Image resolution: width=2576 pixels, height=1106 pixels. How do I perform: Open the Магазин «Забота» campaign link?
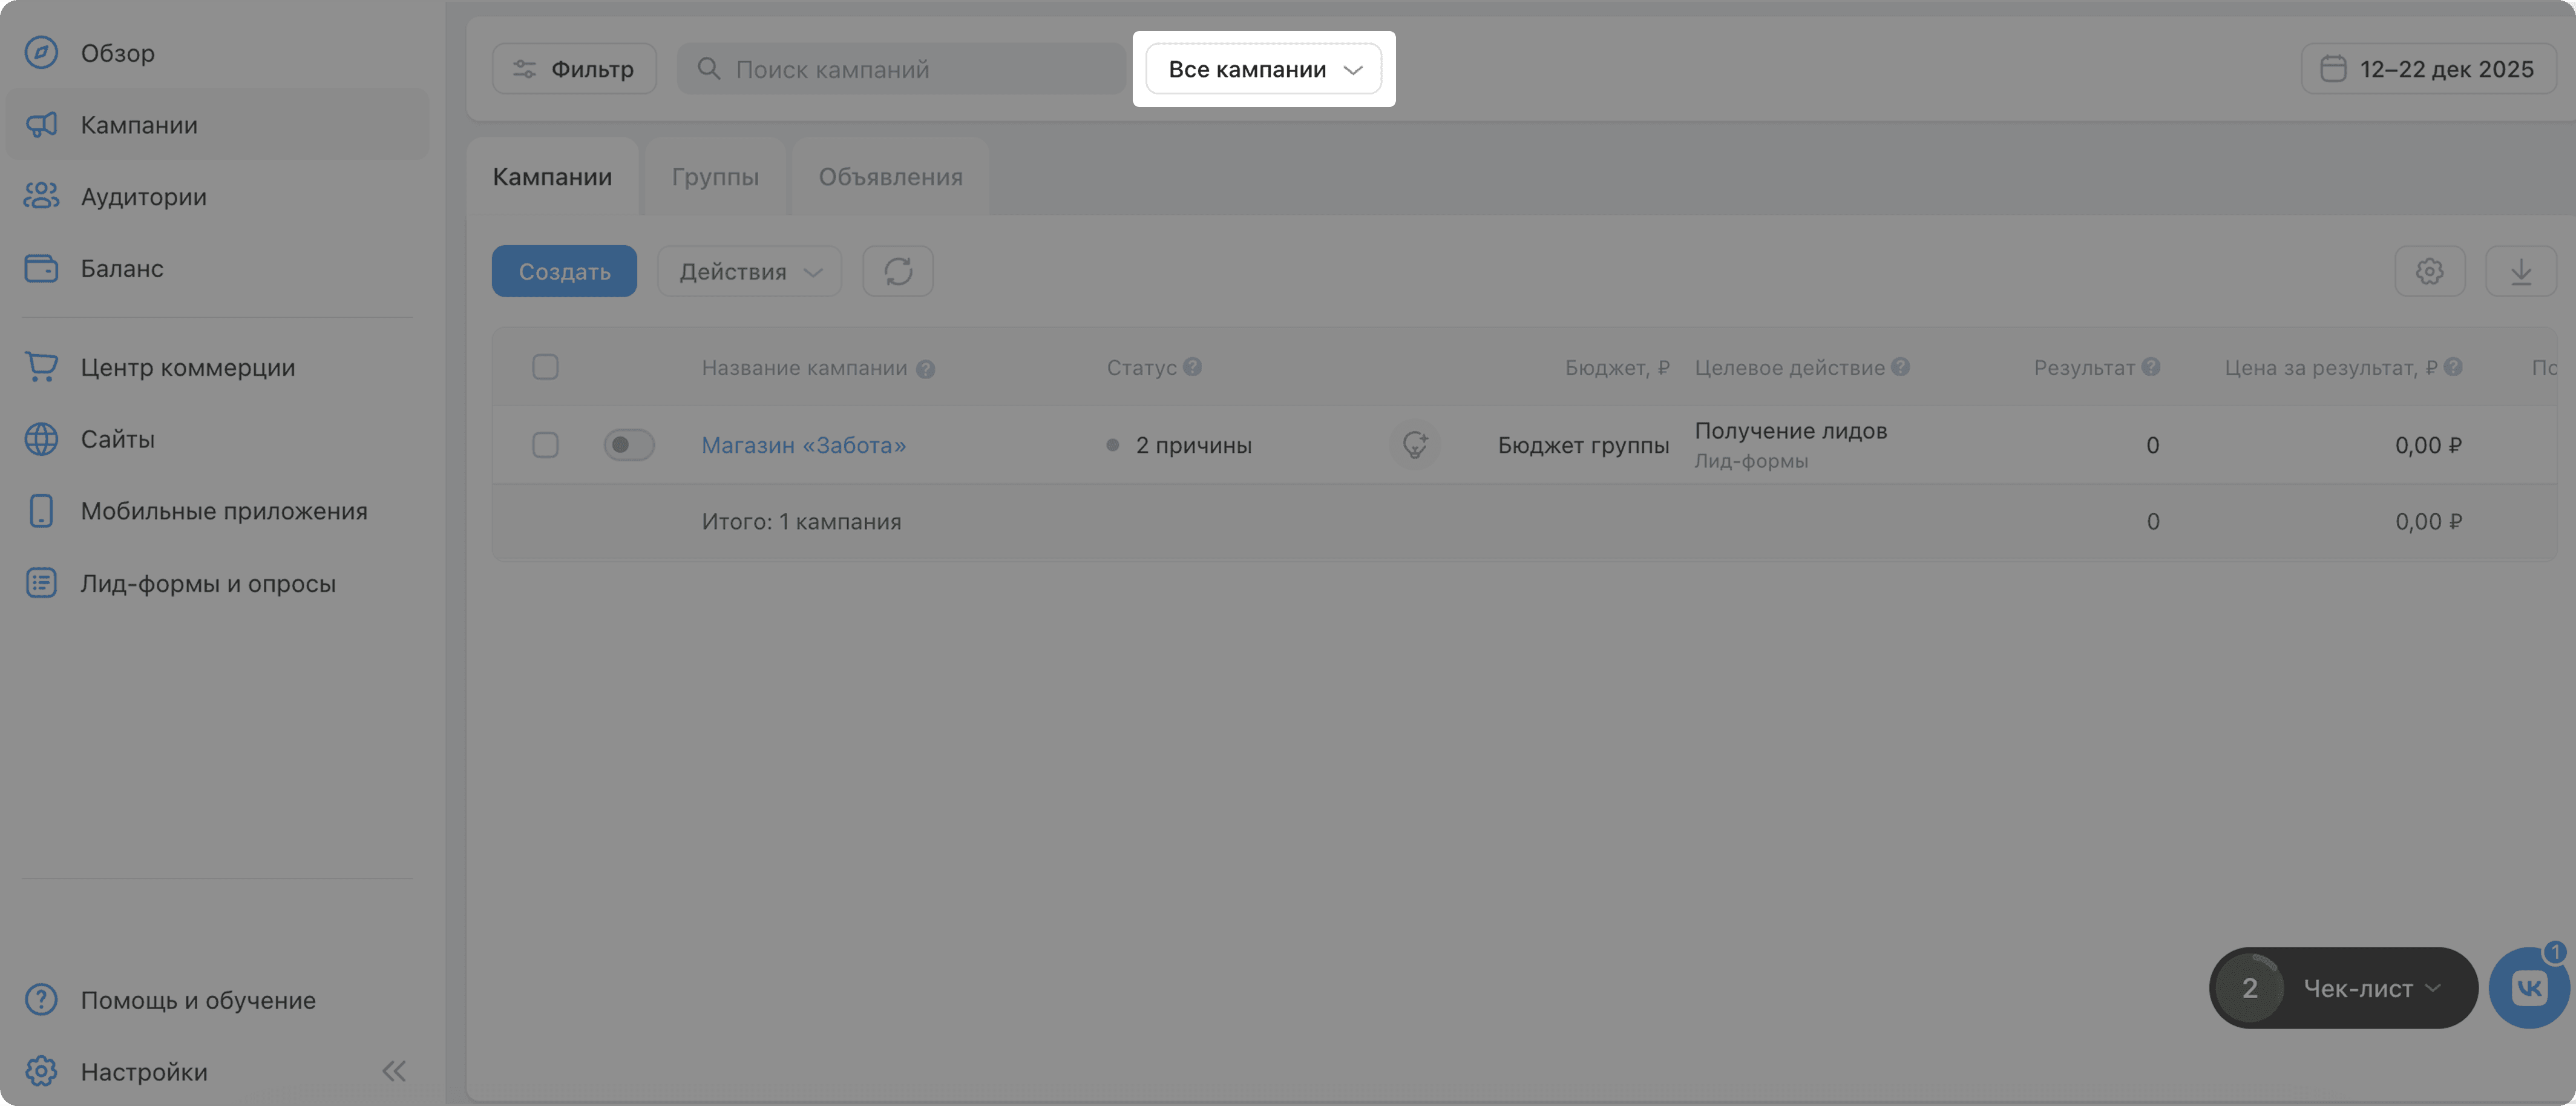tap(803, 445)
